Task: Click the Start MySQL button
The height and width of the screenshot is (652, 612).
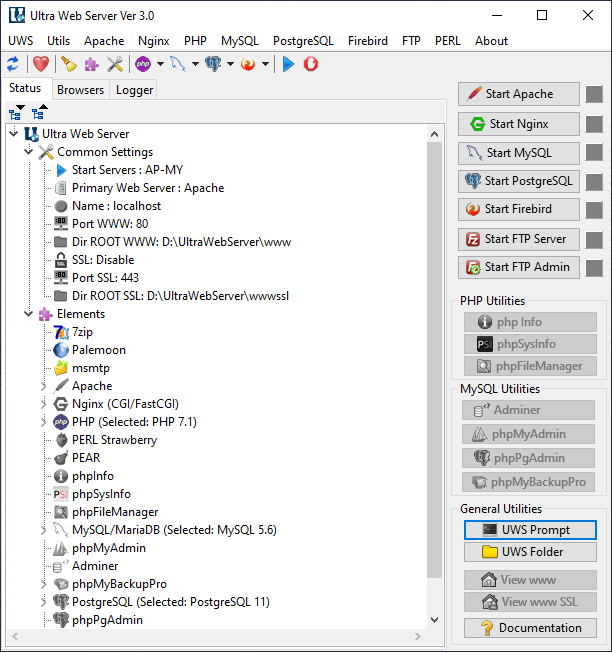Action: click(519, 153)
